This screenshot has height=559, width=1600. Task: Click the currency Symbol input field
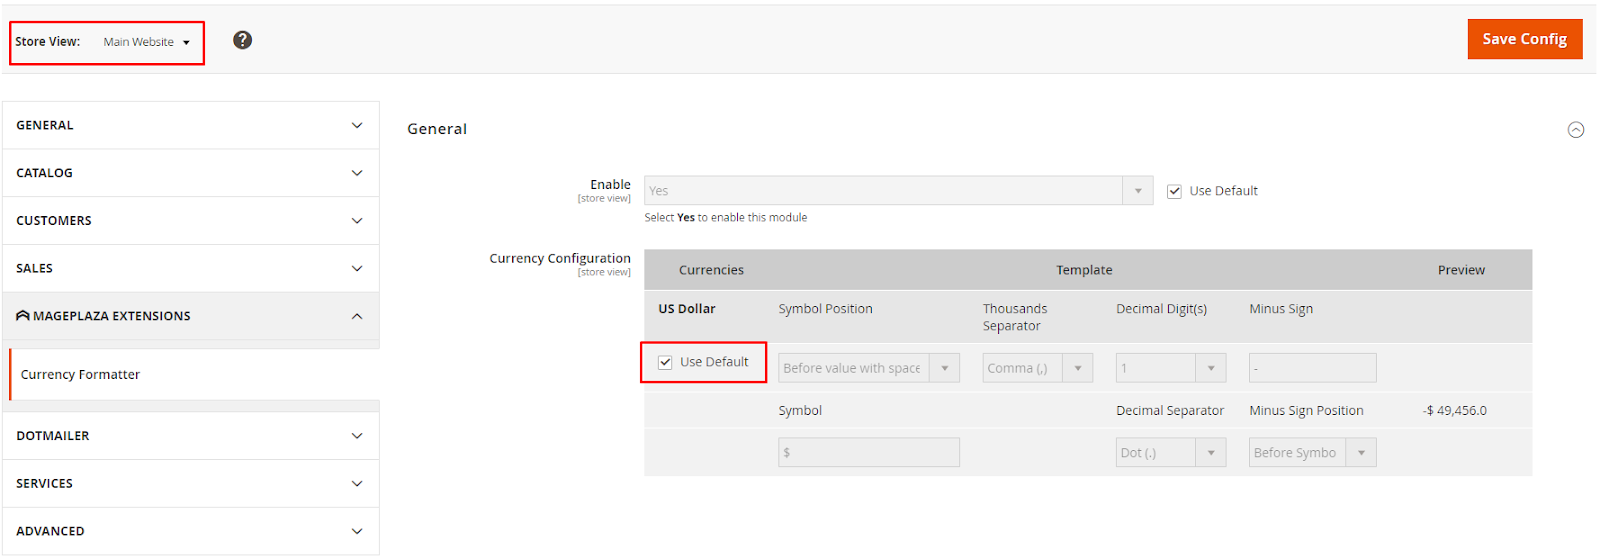[x=869, y=453]
